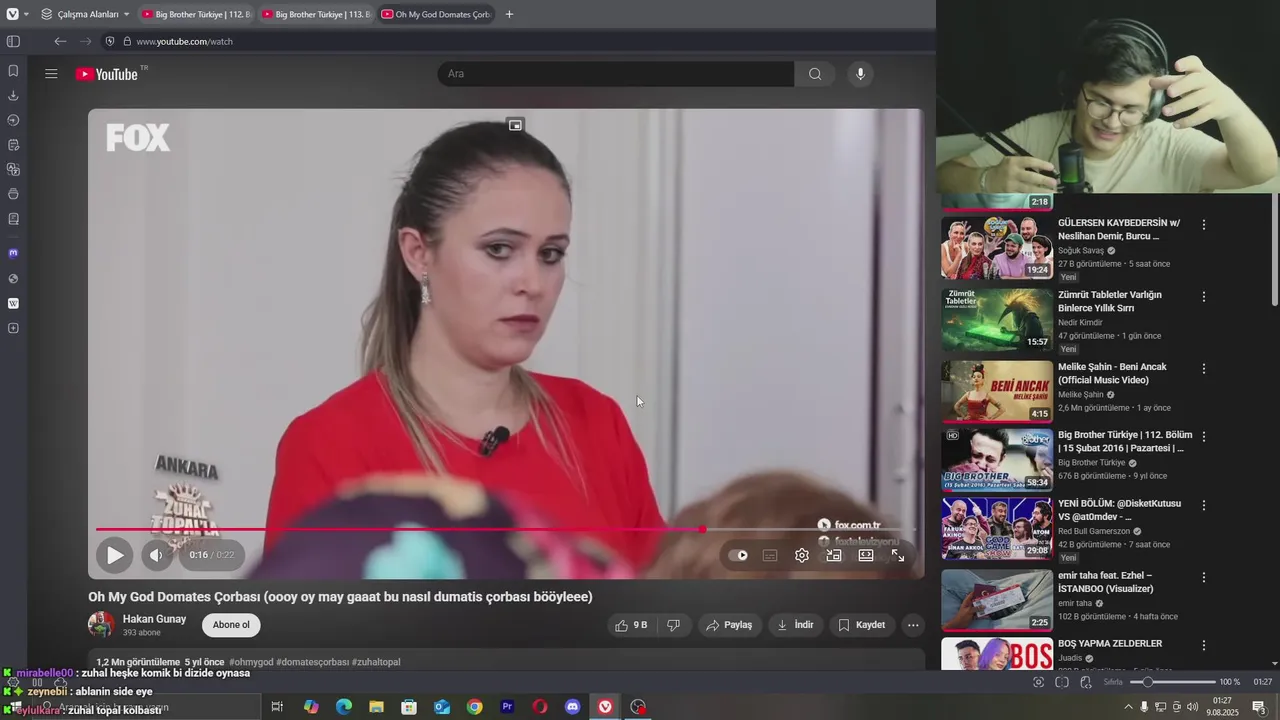The image size is (1280, 720).
Task: Download the video with İndir button
Action: 796,625
